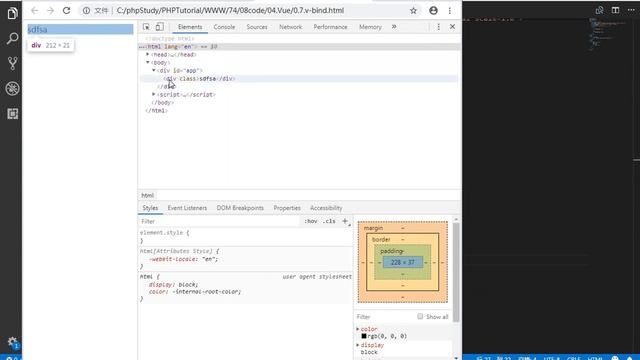Toggle the :hov element state button
Image resolution: width=640 pixels, height=360 pixels.
click(311, 221)
